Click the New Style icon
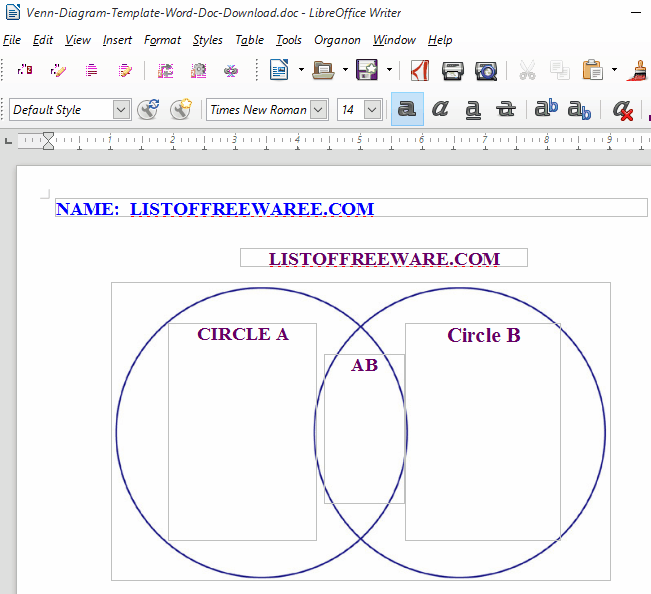The height and width of the screenshot is (594, 651). point(181,110)
